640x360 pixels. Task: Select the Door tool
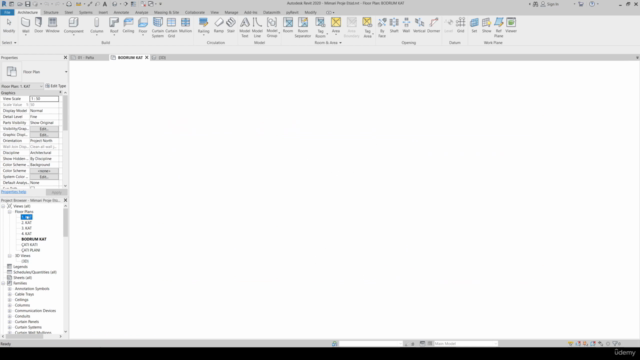(x=38, y=25)
